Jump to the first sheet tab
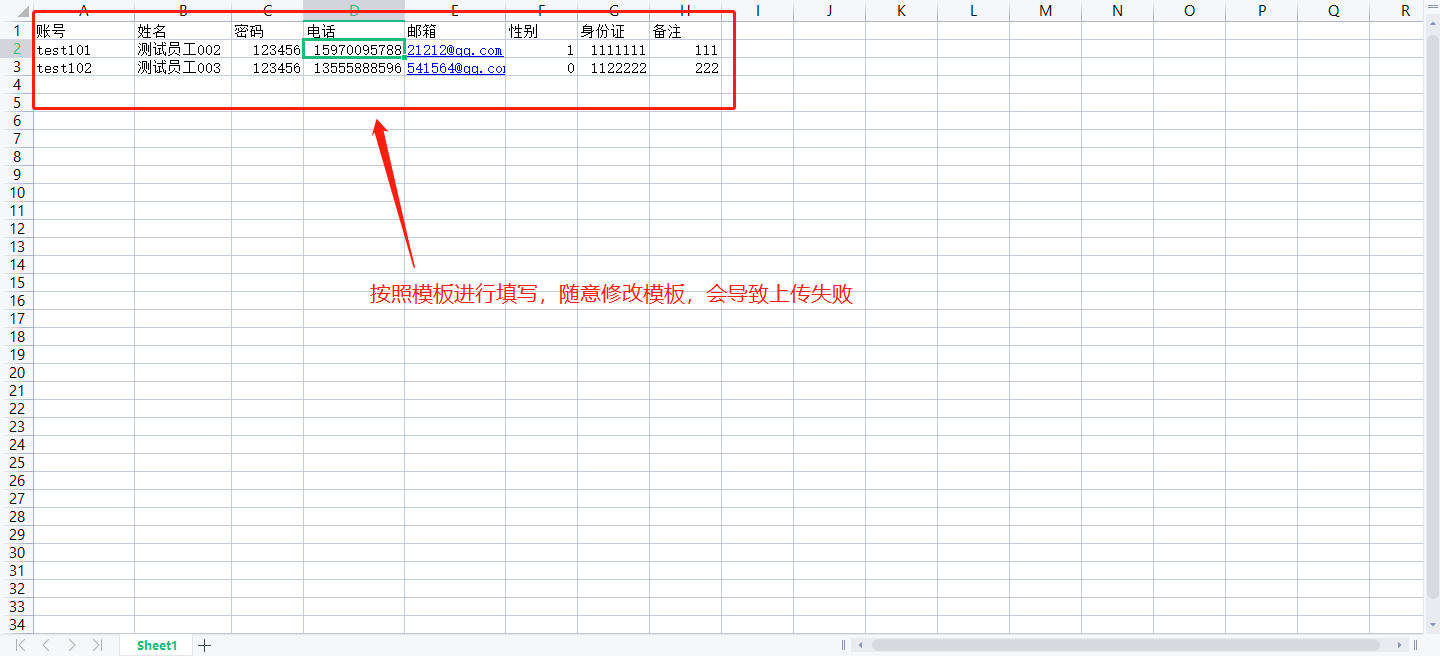The height and width of the screenshot is (656, 1440). pyautogui.click(x=21, y=645)
